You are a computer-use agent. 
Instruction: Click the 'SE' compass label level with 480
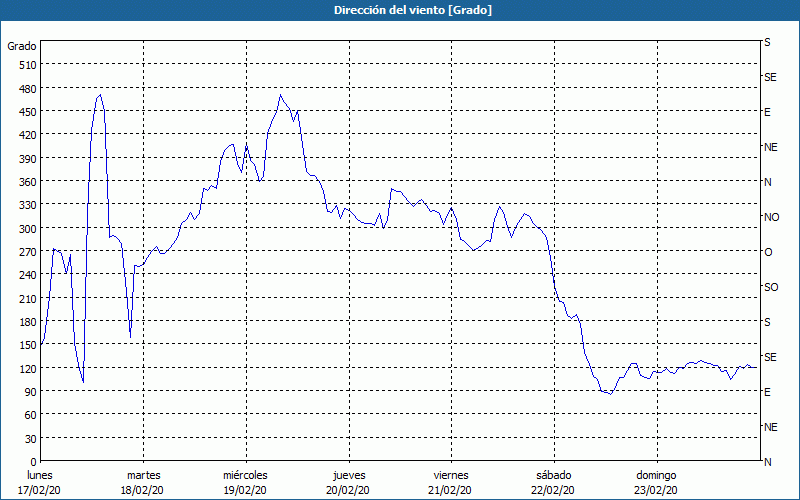[770, 78]
